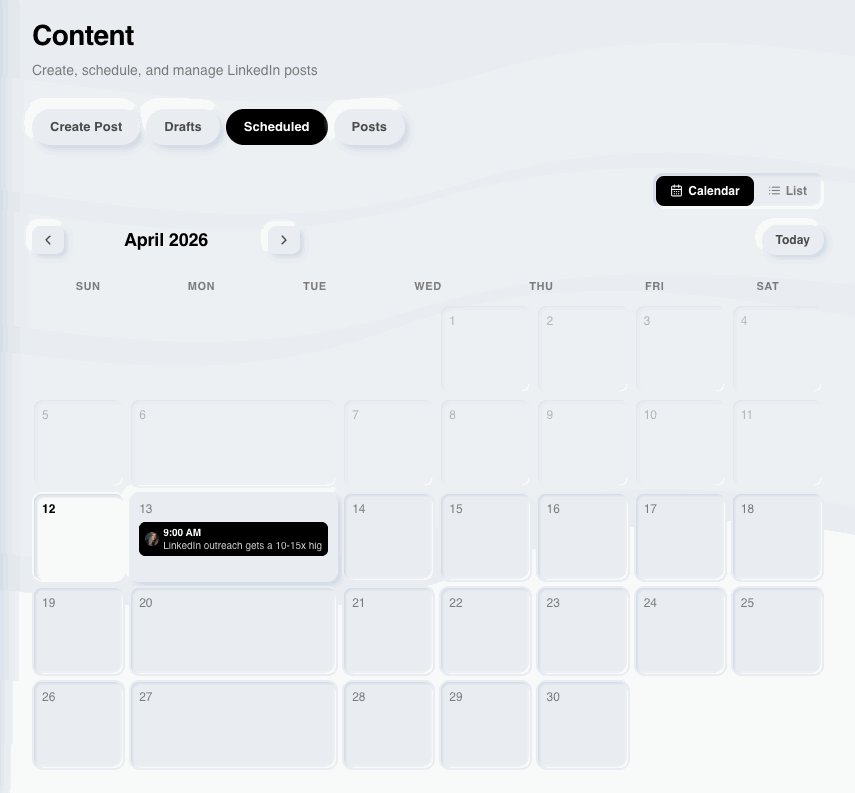Viewport: 855px width, 793px height.
Task: Switch to Calendar view
Action: tap(705, 191)
